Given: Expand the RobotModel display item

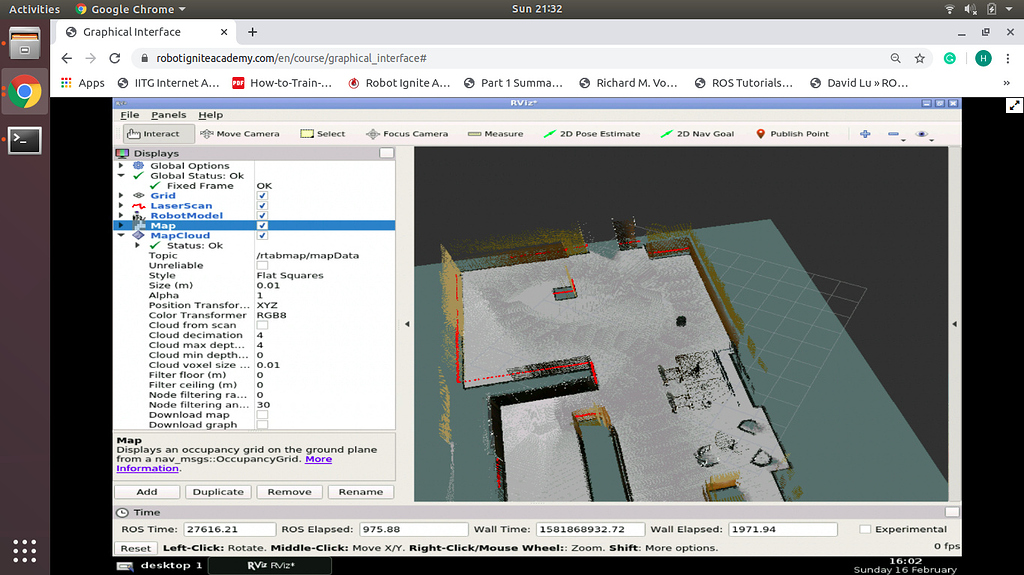Looking at the screenshot, I should click(x=121, y=215).
